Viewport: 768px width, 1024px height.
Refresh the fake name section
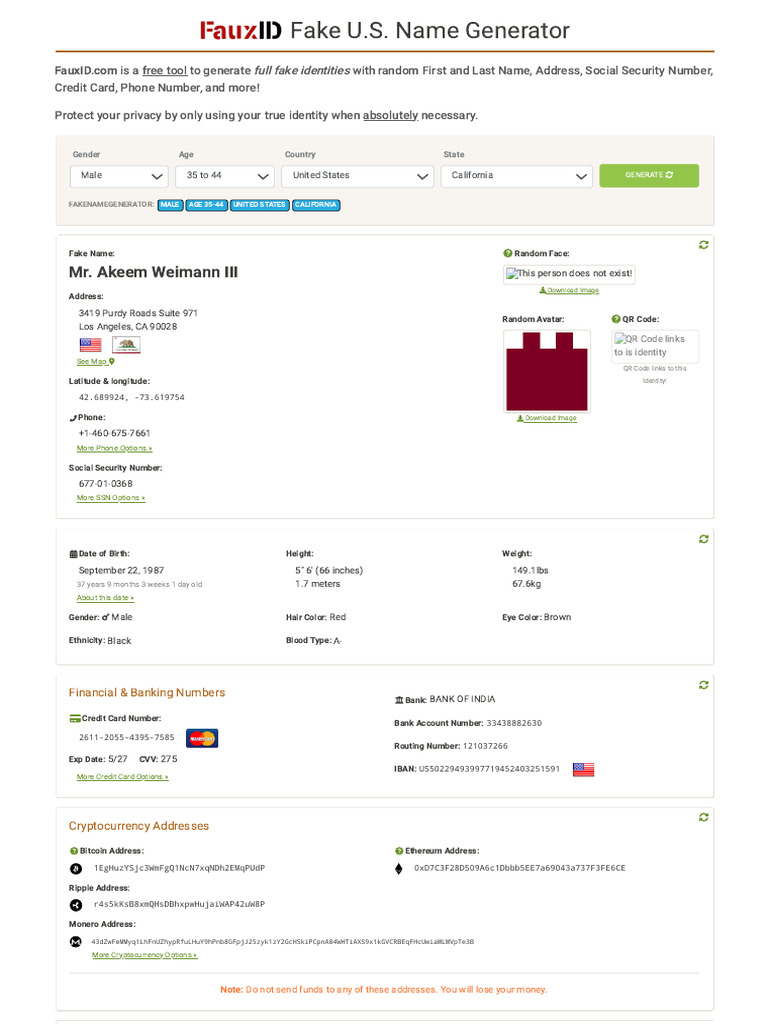pyautogui.click(x=703, y=245)
